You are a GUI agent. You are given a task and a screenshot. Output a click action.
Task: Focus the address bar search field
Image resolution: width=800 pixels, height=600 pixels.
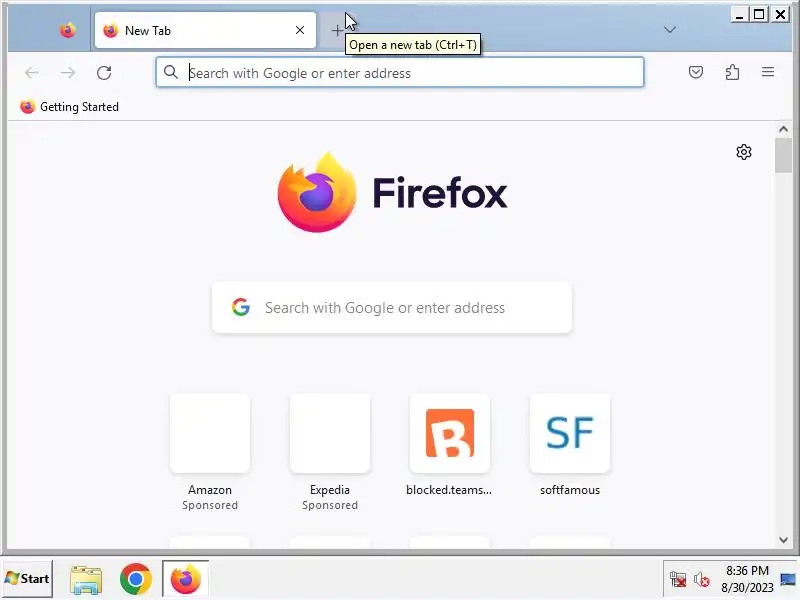pyautogui.click(x=400, y=72)
